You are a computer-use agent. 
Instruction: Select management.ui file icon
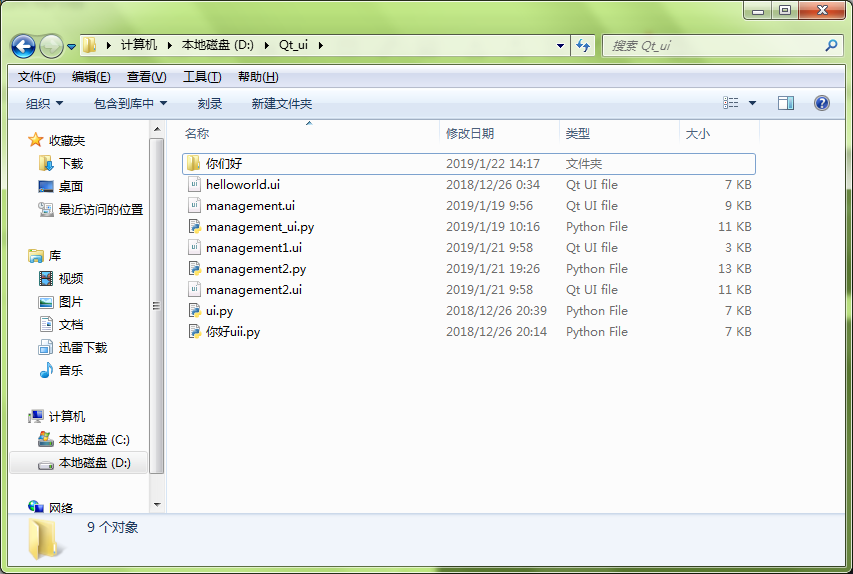click(x=194, y=205)
